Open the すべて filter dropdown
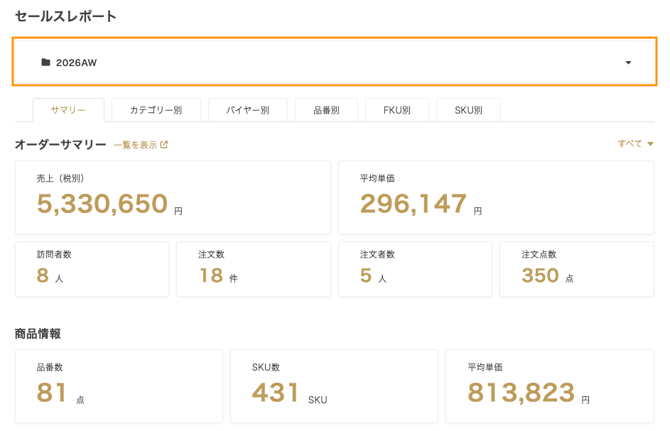670x431 pixels. 635,144
